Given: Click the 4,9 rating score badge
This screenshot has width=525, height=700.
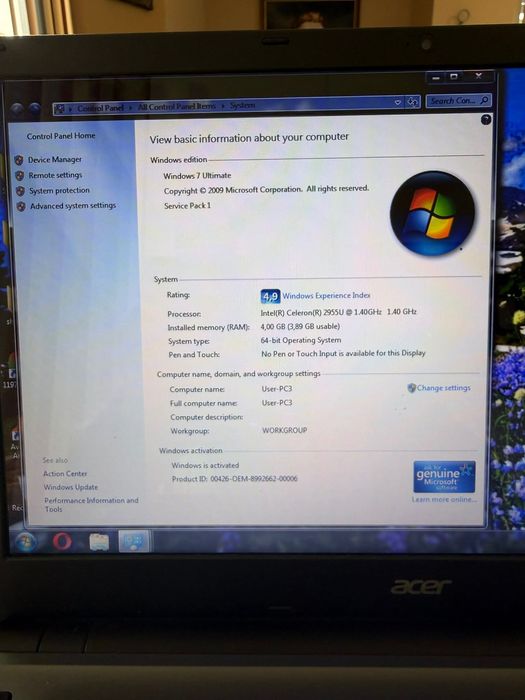Looking at the screenshot, I should click(x=270, y=296).
